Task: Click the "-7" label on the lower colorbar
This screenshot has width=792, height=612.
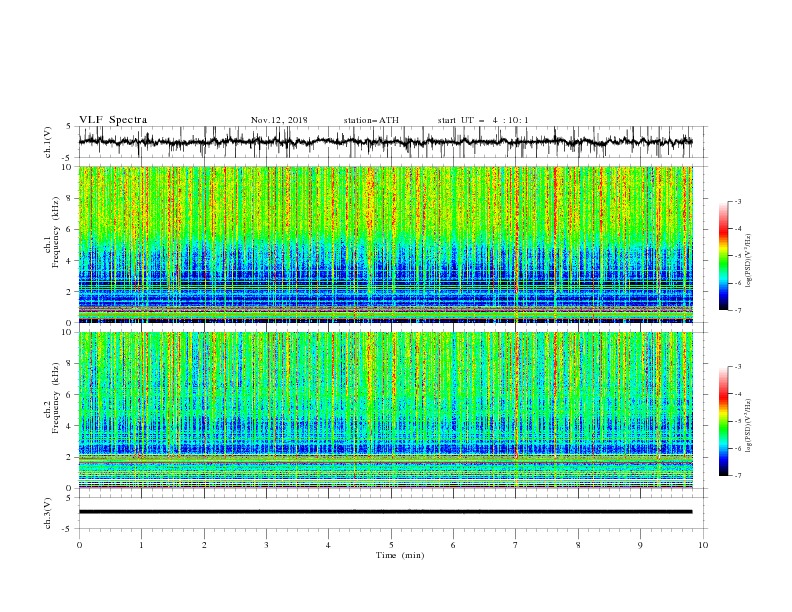Action: (737, 476)
